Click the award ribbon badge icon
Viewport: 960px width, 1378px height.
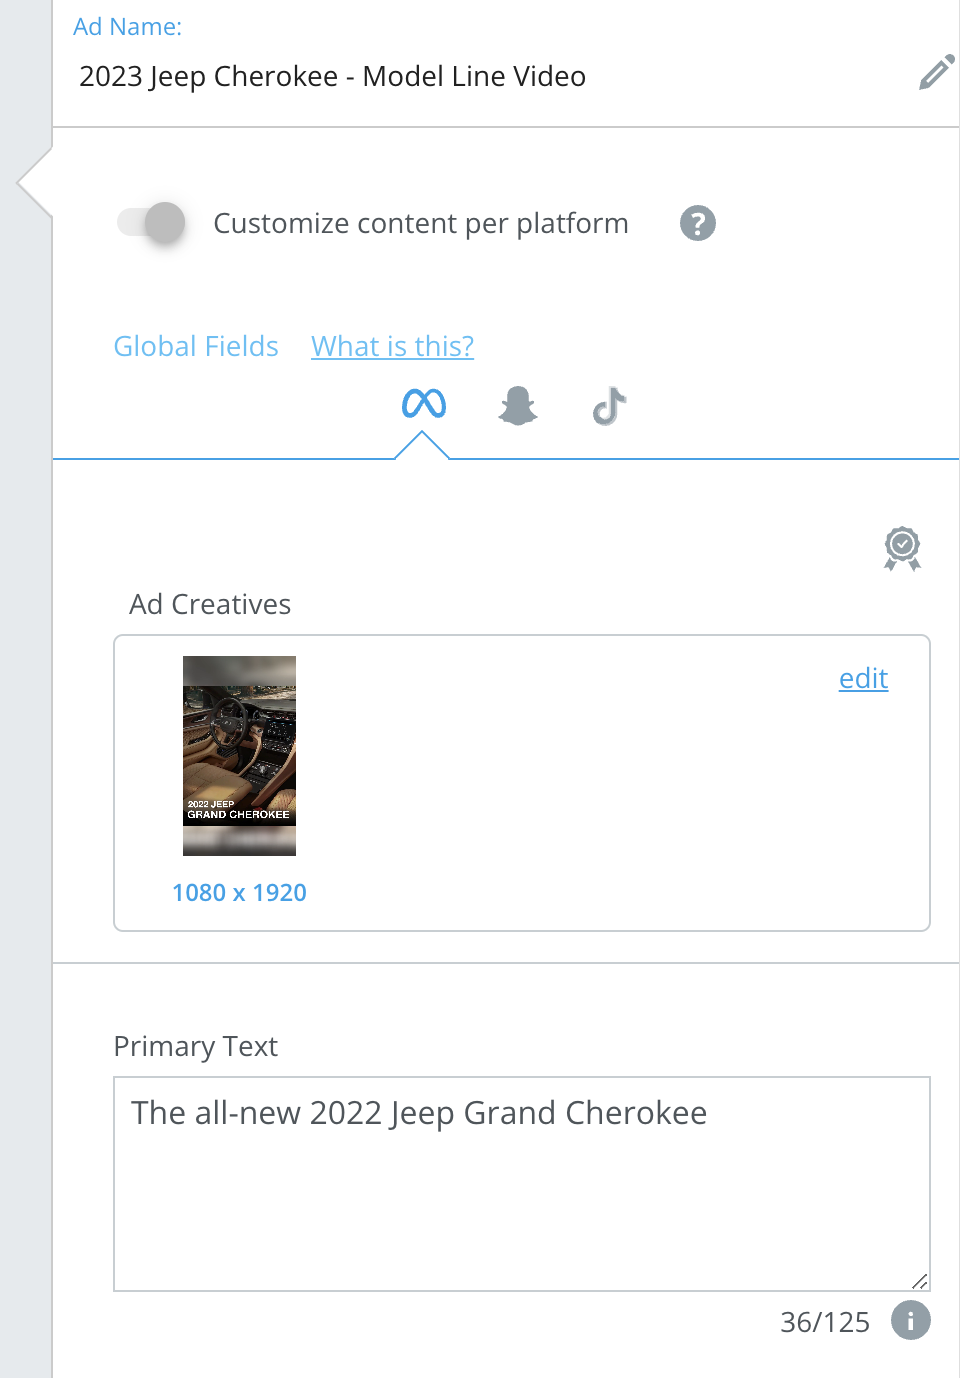[x=902, y=548]
